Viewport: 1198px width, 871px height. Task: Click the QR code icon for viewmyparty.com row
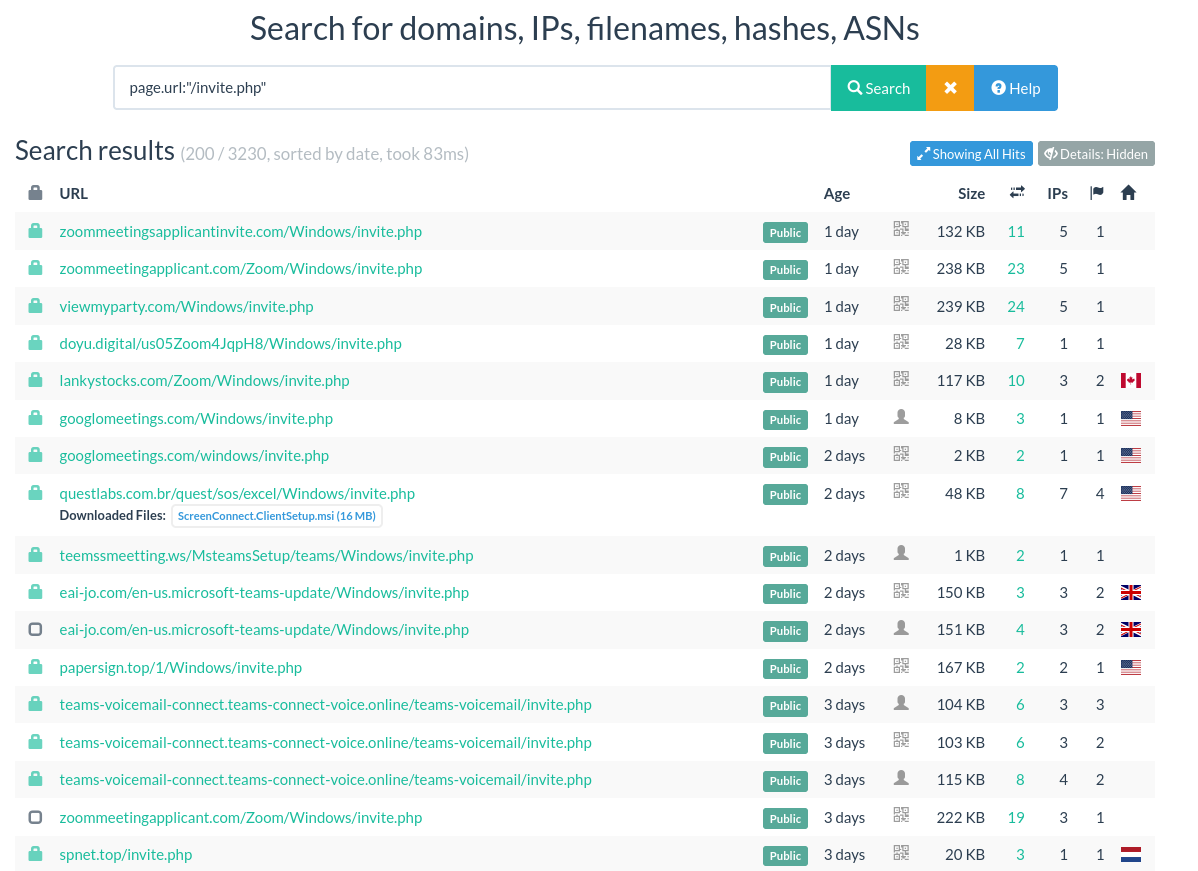tap(901, 304)
